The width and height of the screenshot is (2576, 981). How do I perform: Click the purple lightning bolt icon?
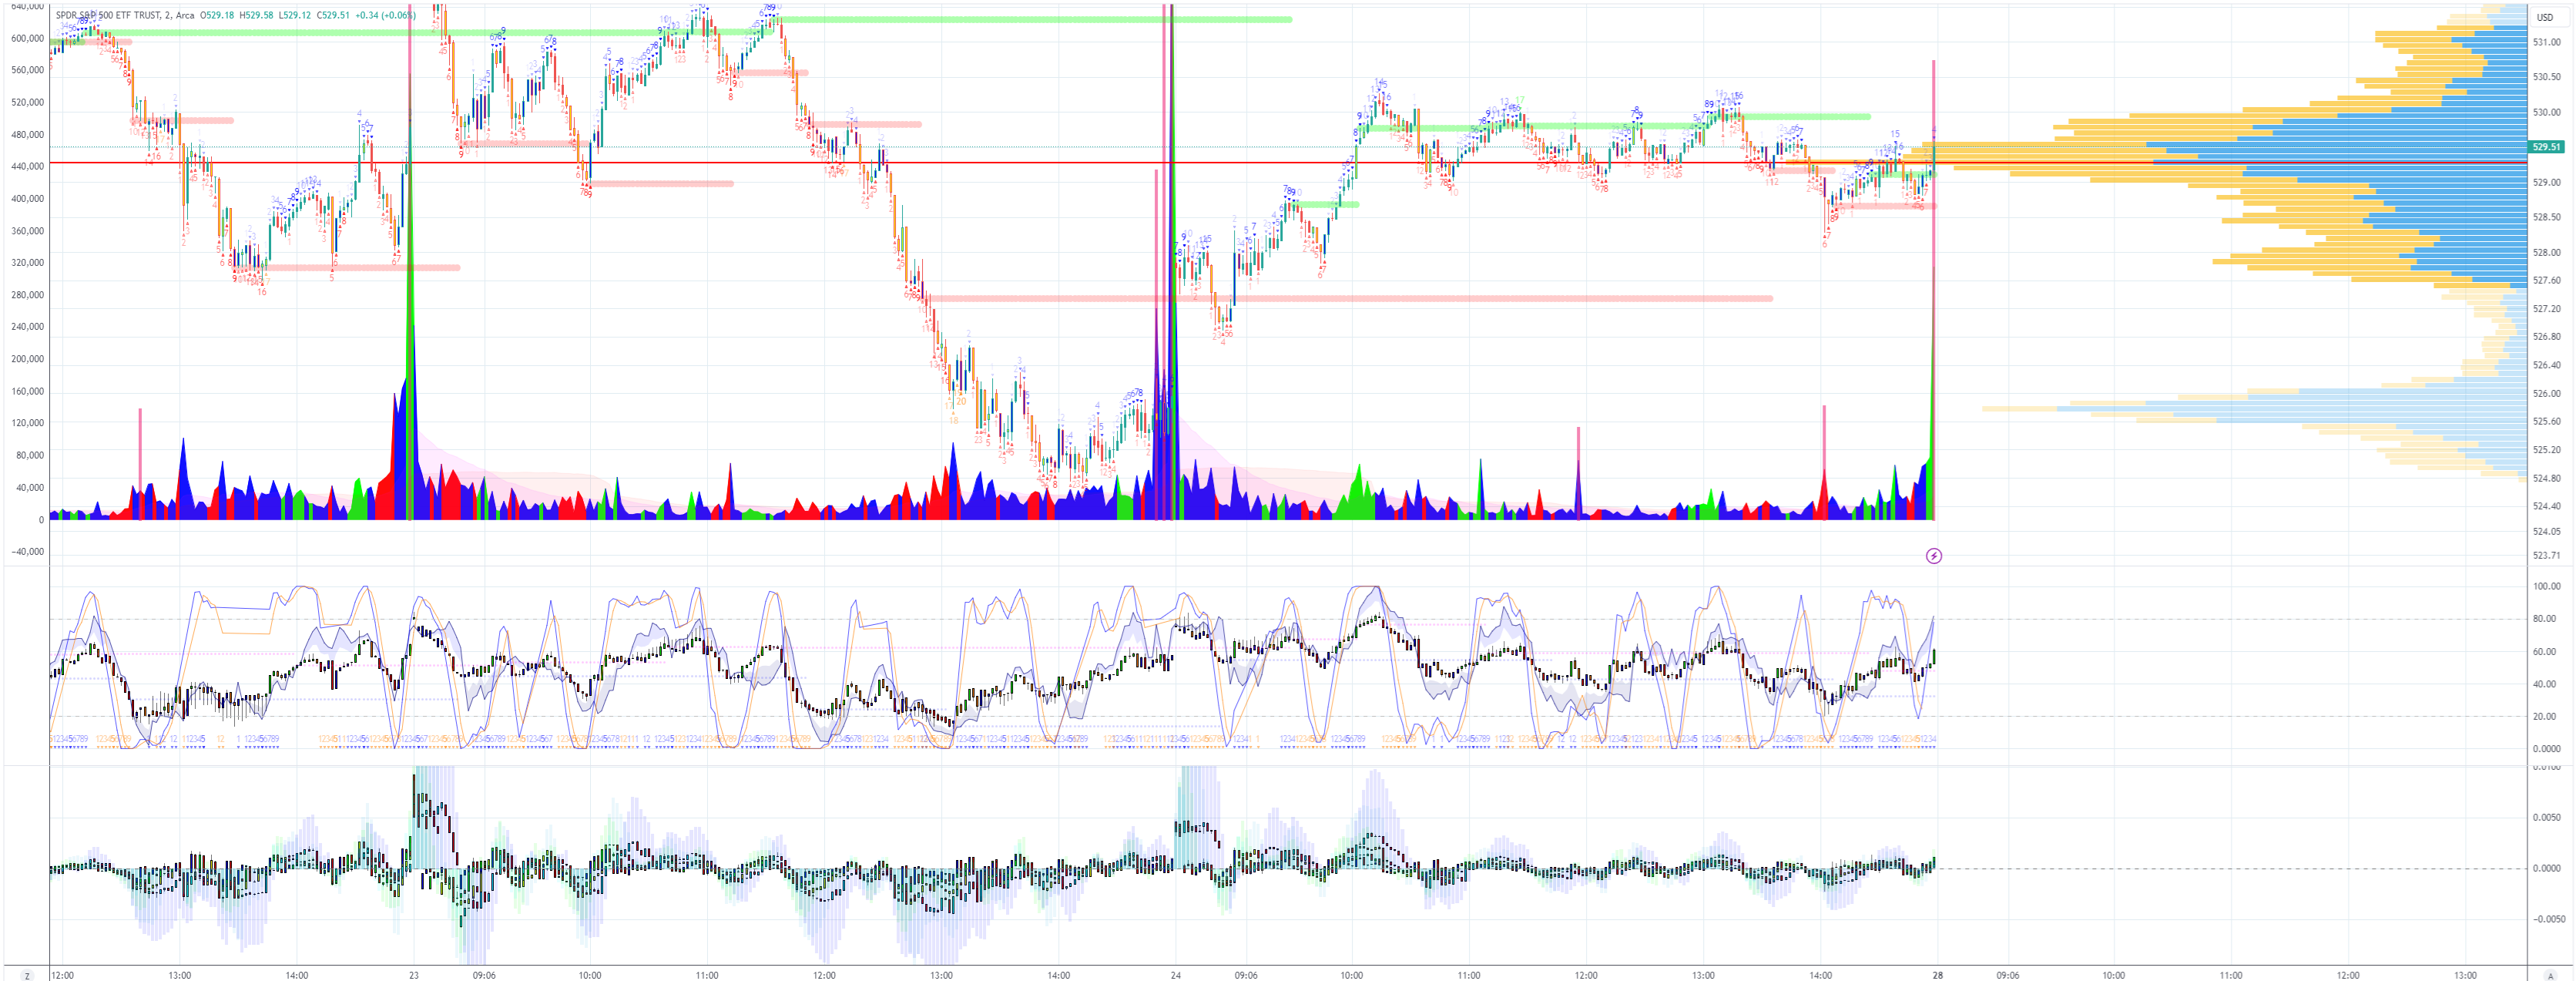[1933, 555]
